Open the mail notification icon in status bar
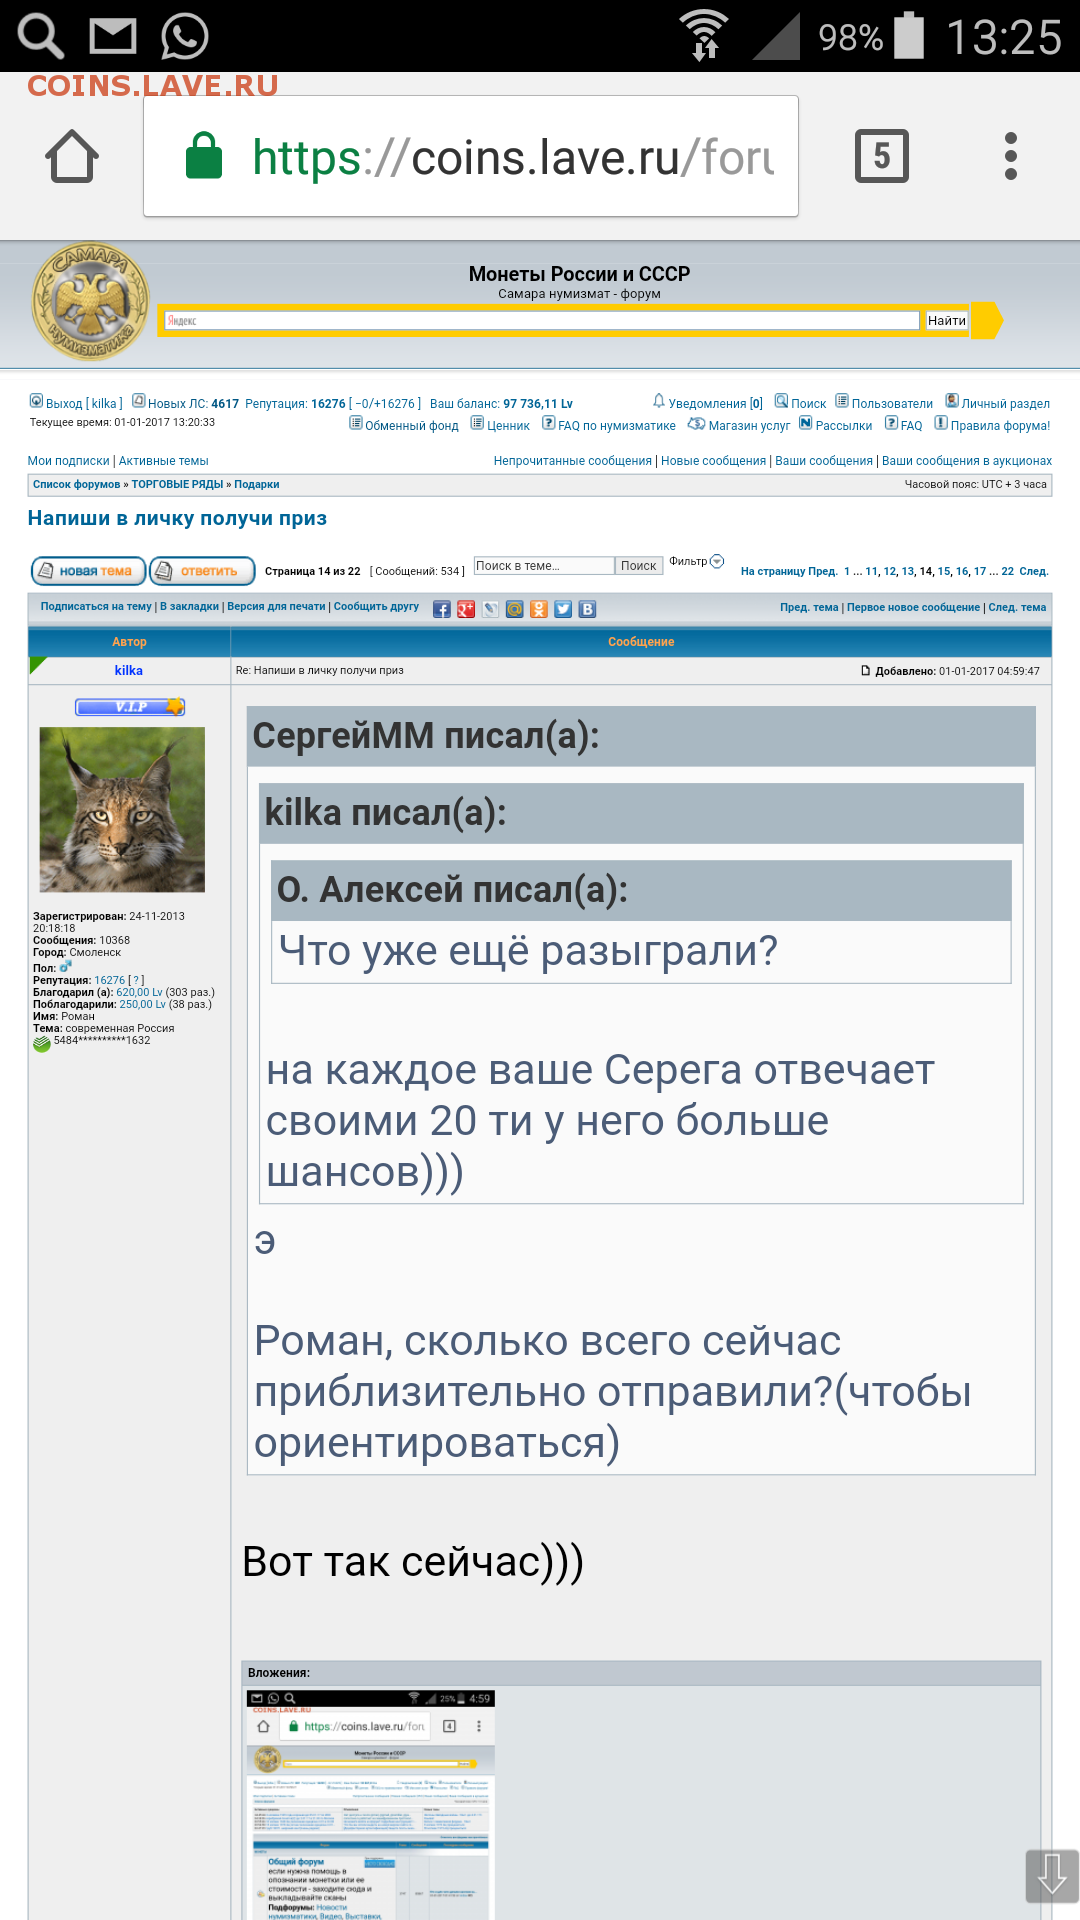Image resolution: width=1080 pixels, height=1920 pixels. (x=113, y=37)
